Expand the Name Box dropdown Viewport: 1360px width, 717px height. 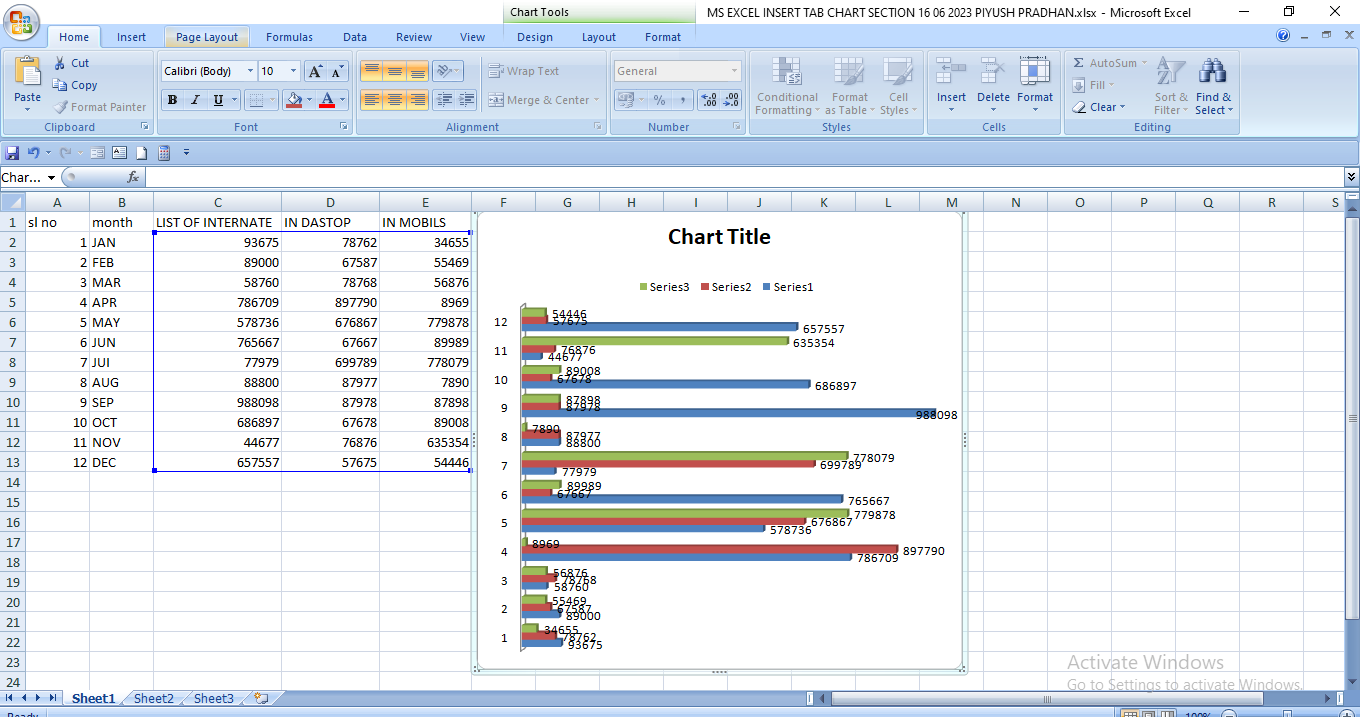pyautogui.click(x=52, y=178)
